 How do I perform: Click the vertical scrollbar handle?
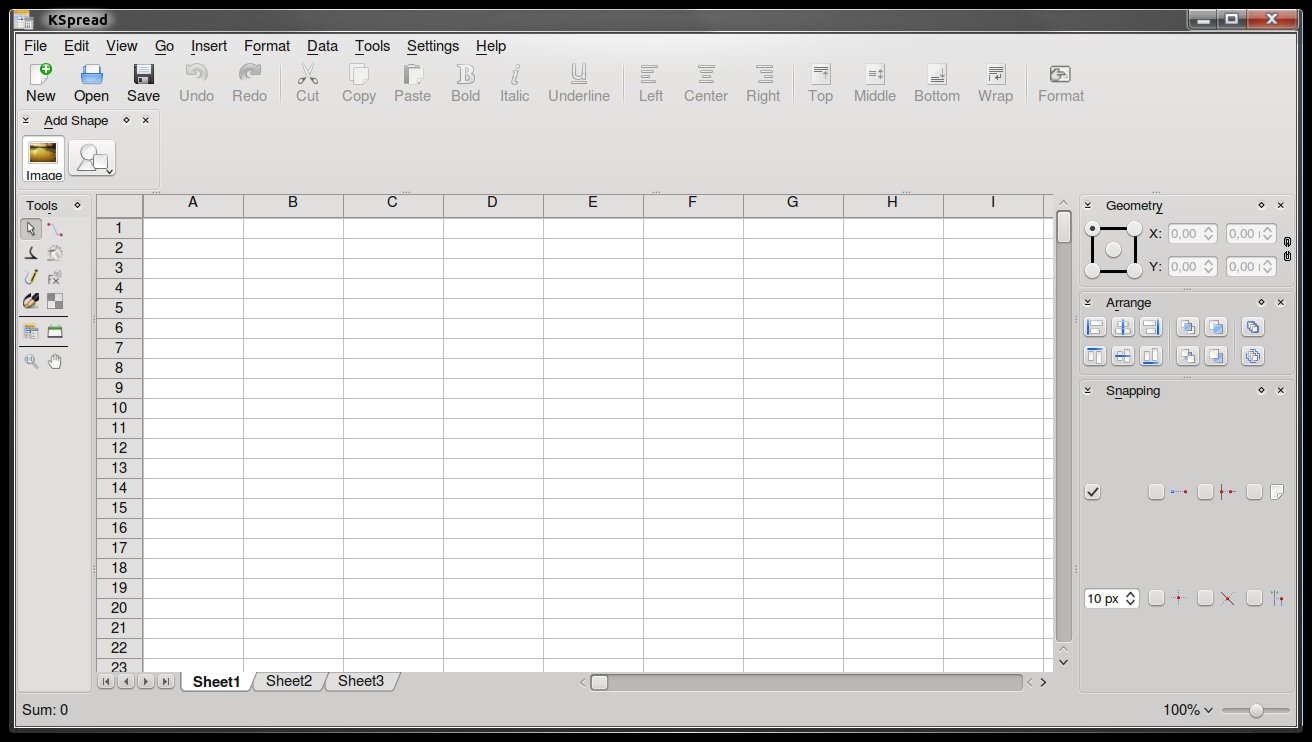pyautogui.click(x=1064, y=227)
